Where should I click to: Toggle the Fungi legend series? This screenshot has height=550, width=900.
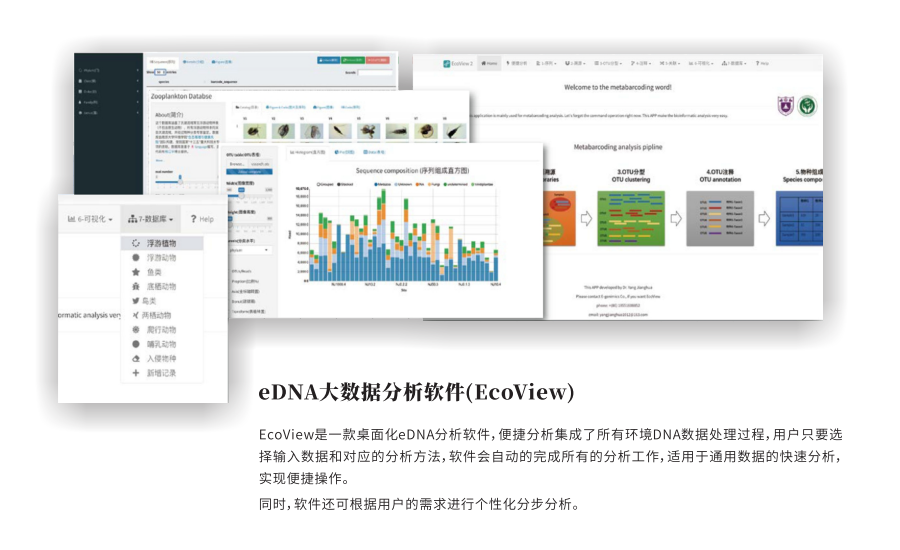(430, 183)
